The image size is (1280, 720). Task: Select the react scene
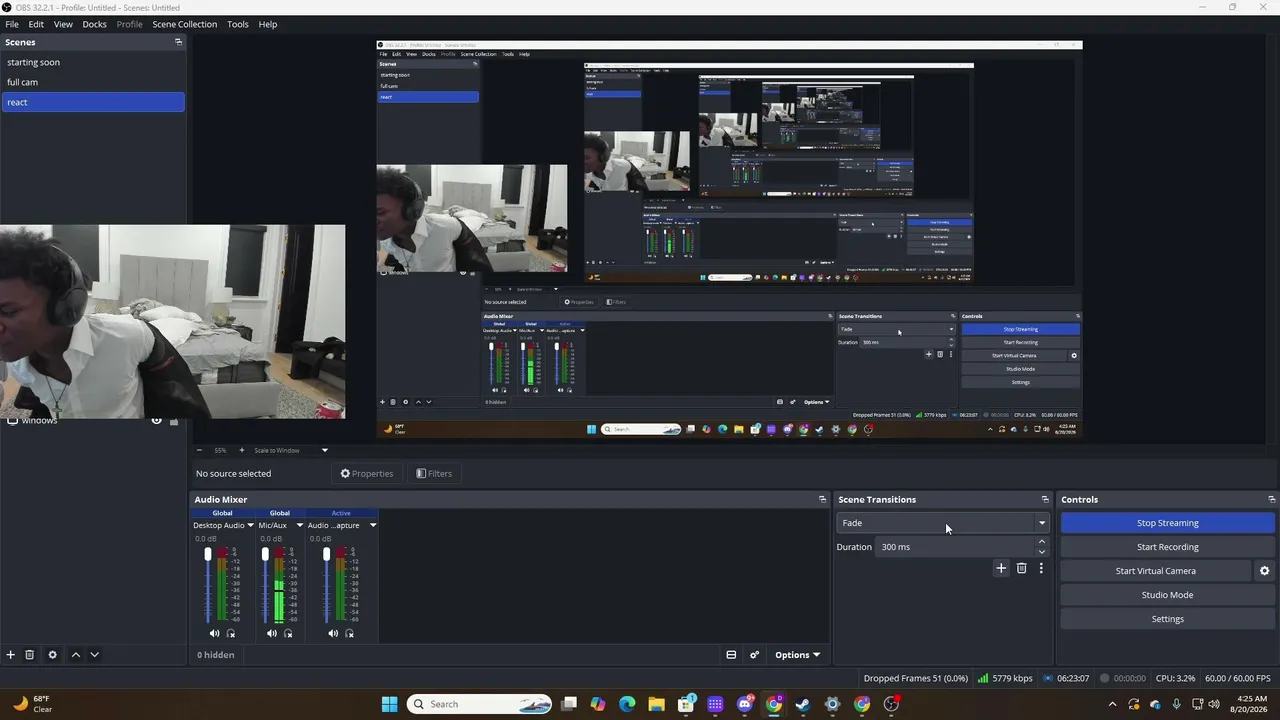[x=93, y=102]
